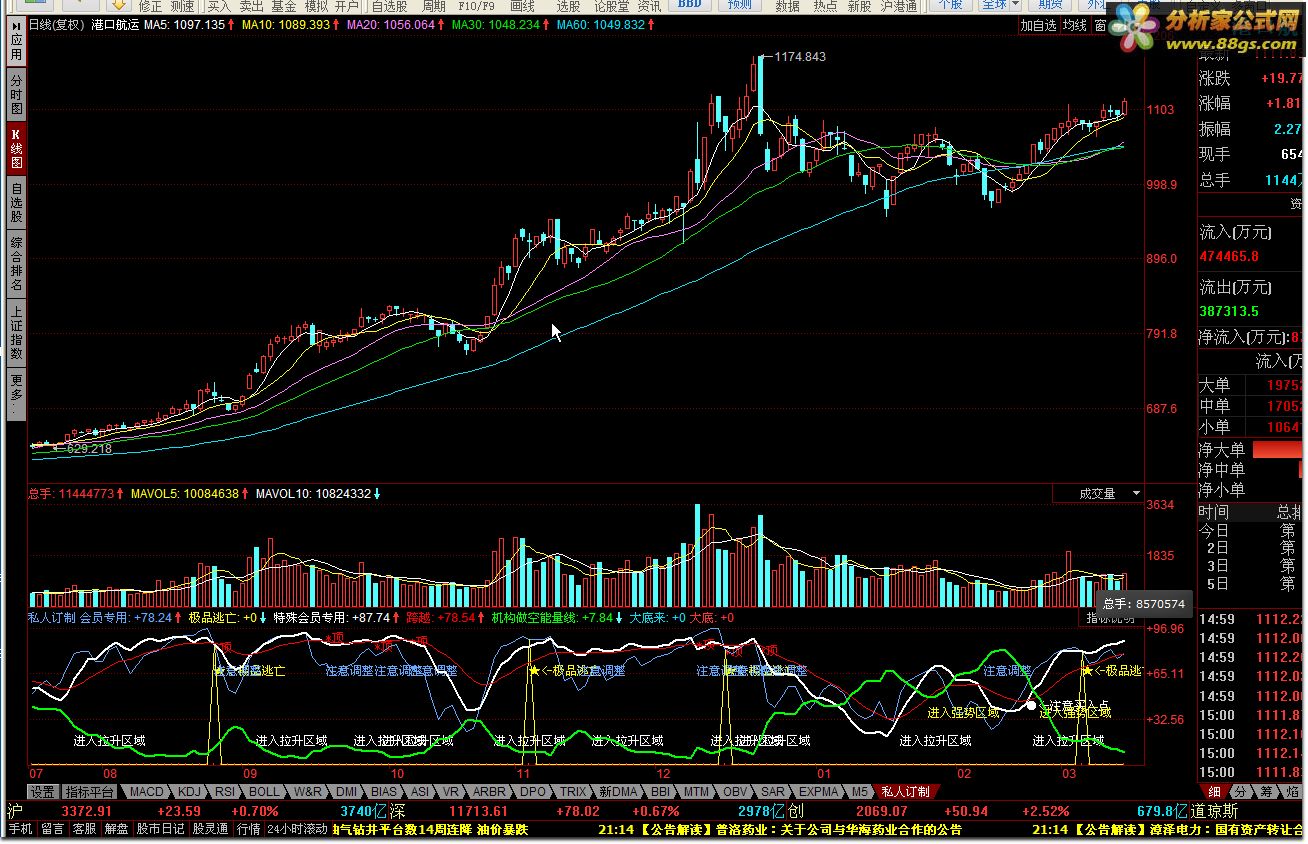The width and height of the screenshot is (1308, 844).
Task: Select the K线图 sidebar tab
Action: click(x=16, y=148)
